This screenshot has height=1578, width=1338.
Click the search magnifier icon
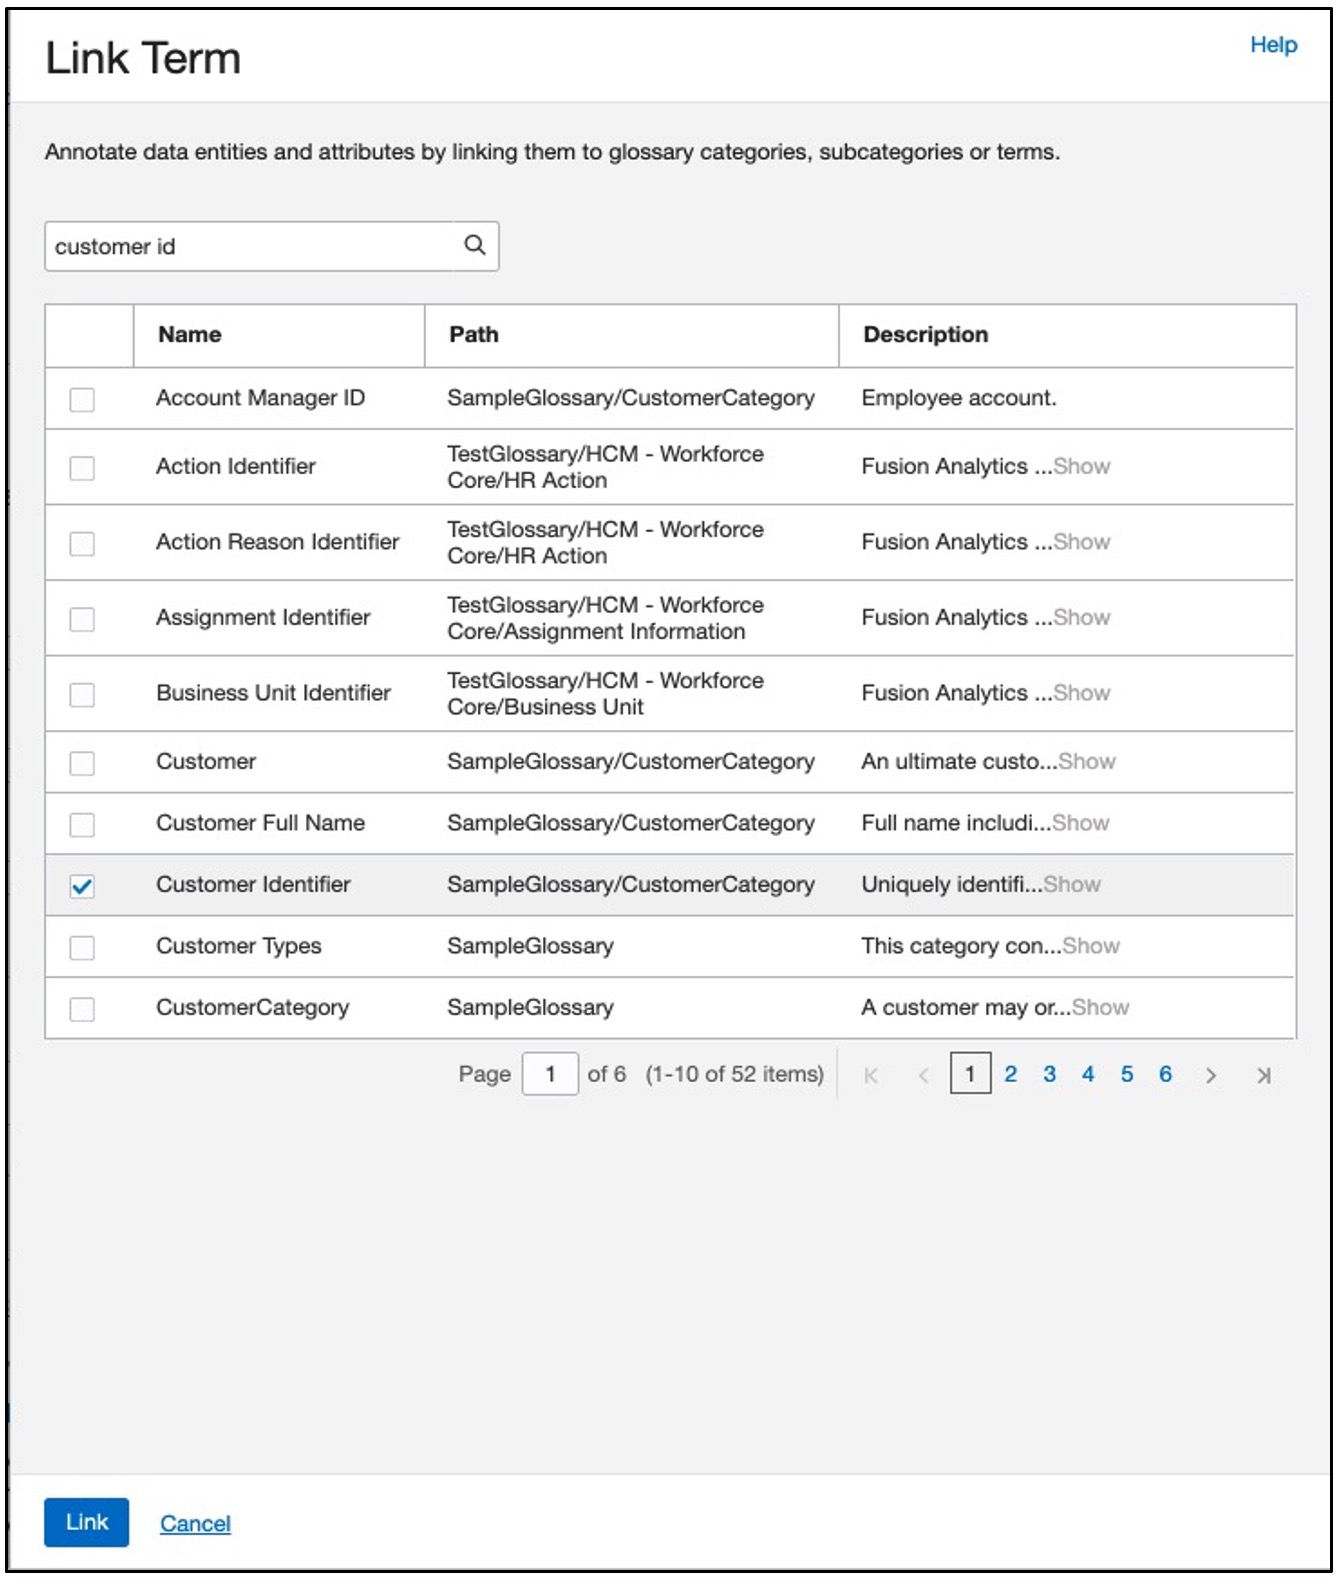click(x=475, y=245)
